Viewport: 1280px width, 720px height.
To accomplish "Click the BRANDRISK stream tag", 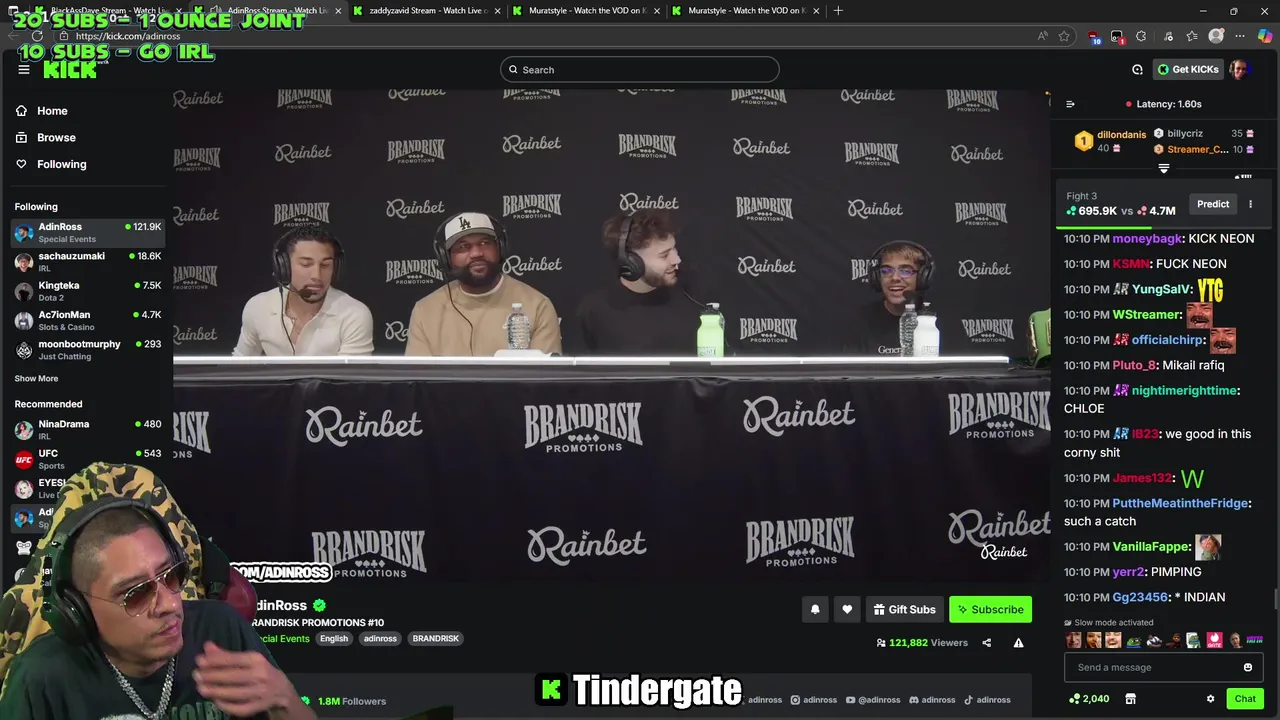I will tap(435, 639).
